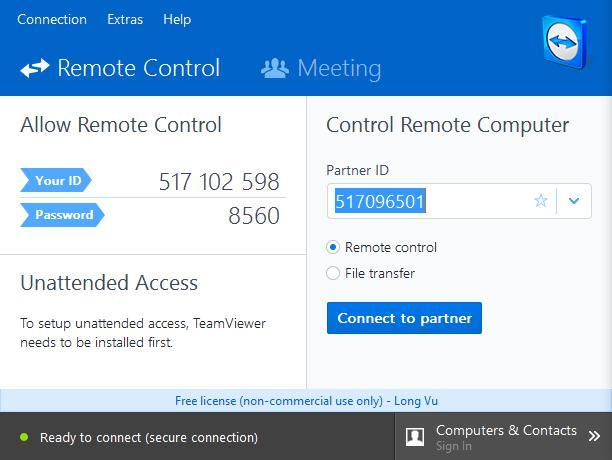Click Sign In under Computers & Contacts
The height and width of the screenshot is (460, 612).
pyautogui.click(x=454, y=446)
